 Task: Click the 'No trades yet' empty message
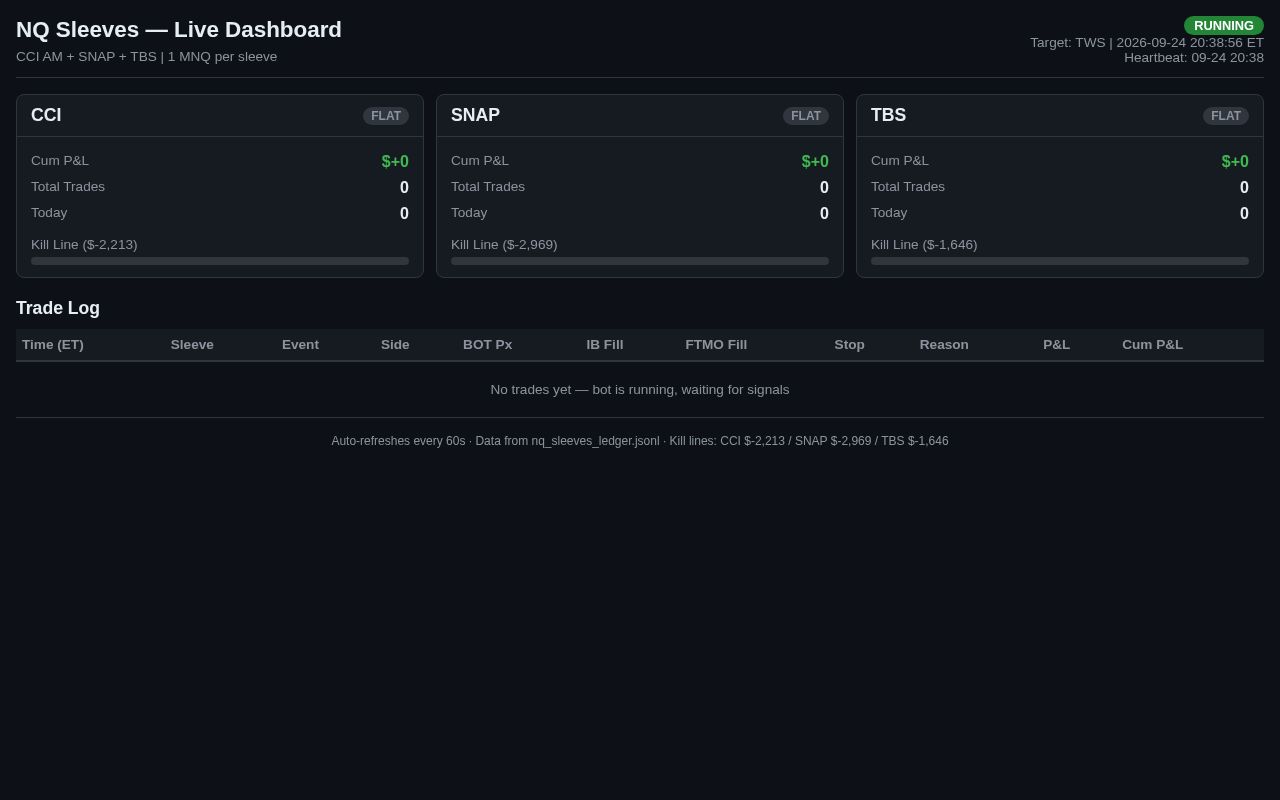[640, 390]
